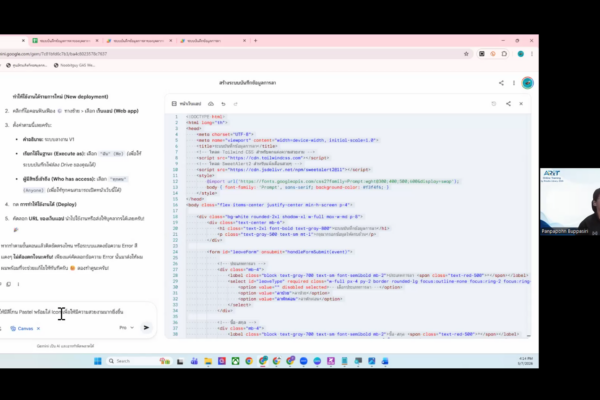Open the Pro model dropdown
The image size is (600, 400).
click(x=126, y=328)
